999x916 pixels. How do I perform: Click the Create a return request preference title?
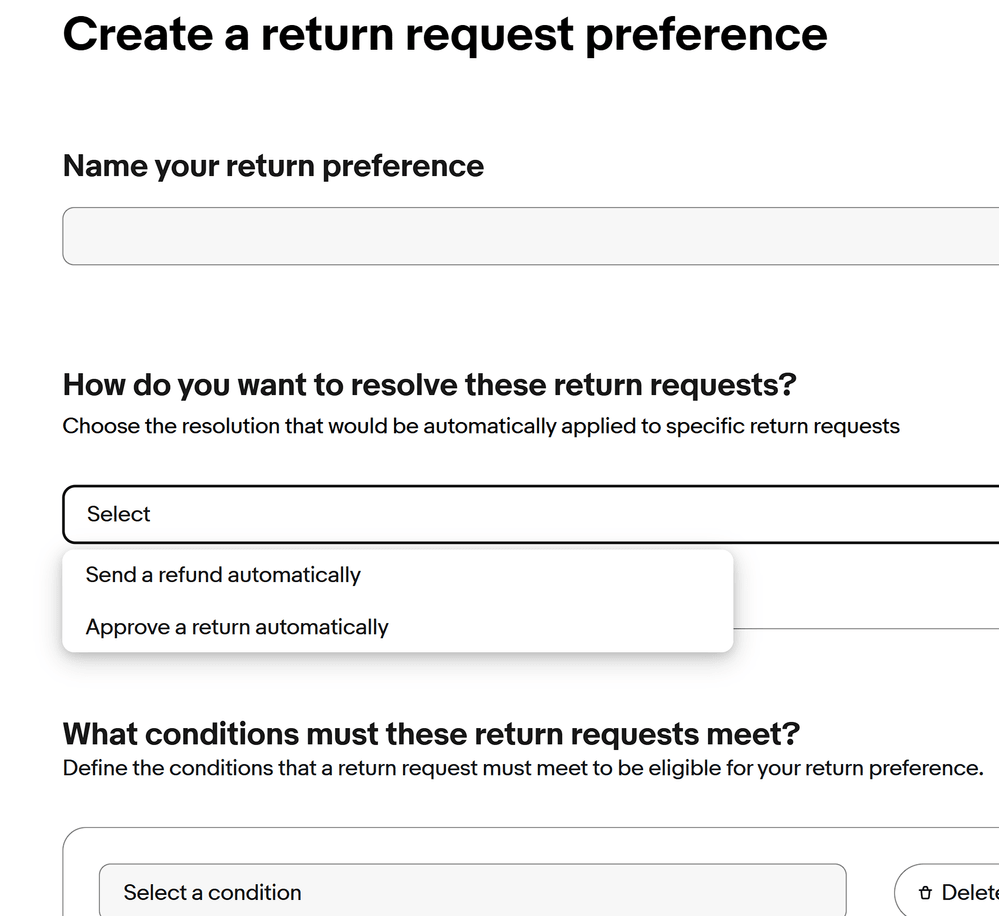(445, 34)
